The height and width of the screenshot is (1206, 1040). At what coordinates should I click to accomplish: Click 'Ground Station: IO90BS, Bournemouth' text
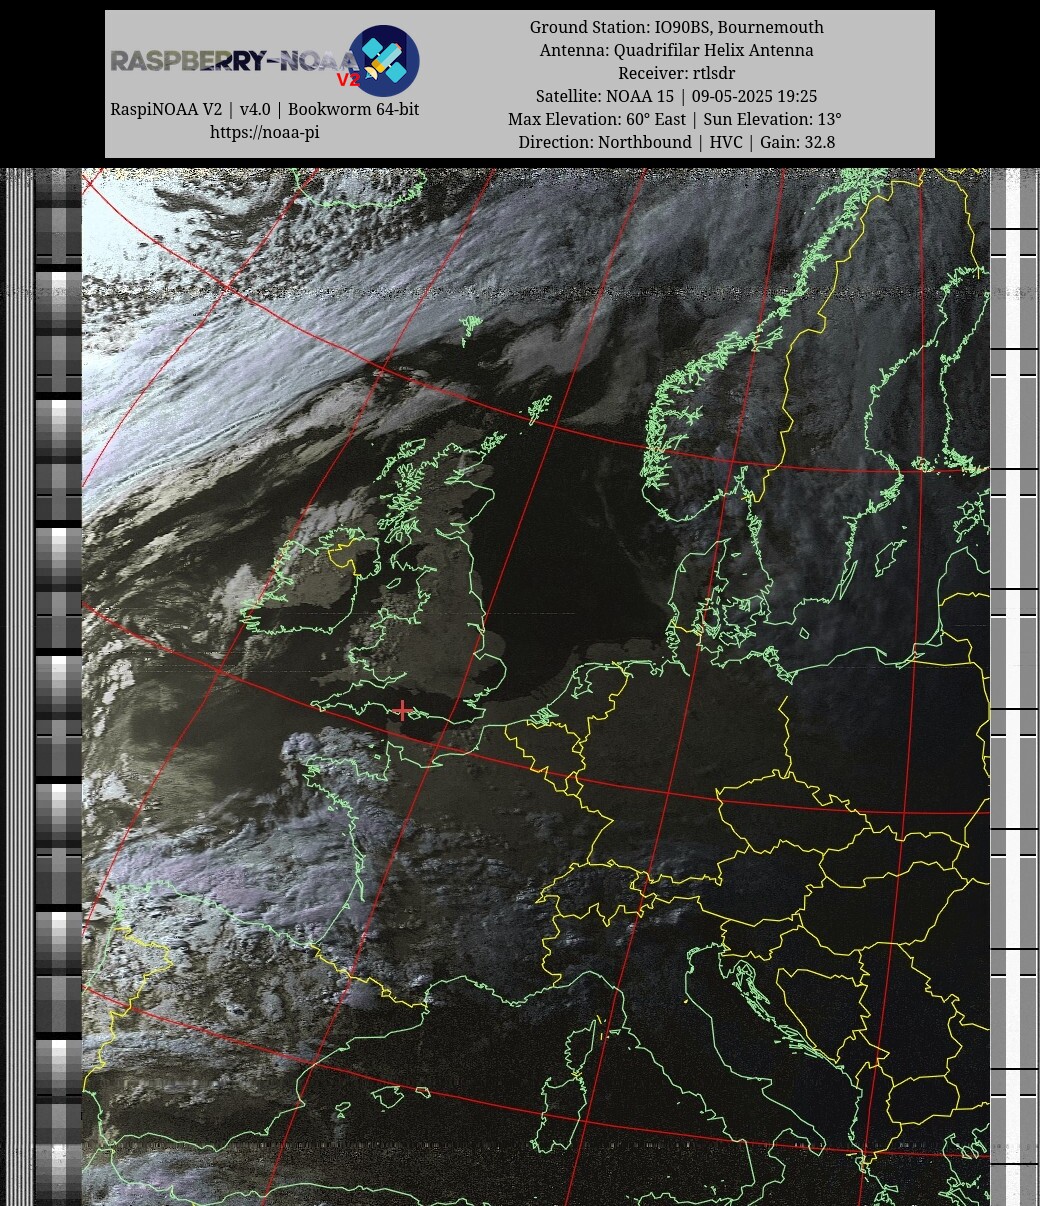pyautogui.click(x=676, y=27)
